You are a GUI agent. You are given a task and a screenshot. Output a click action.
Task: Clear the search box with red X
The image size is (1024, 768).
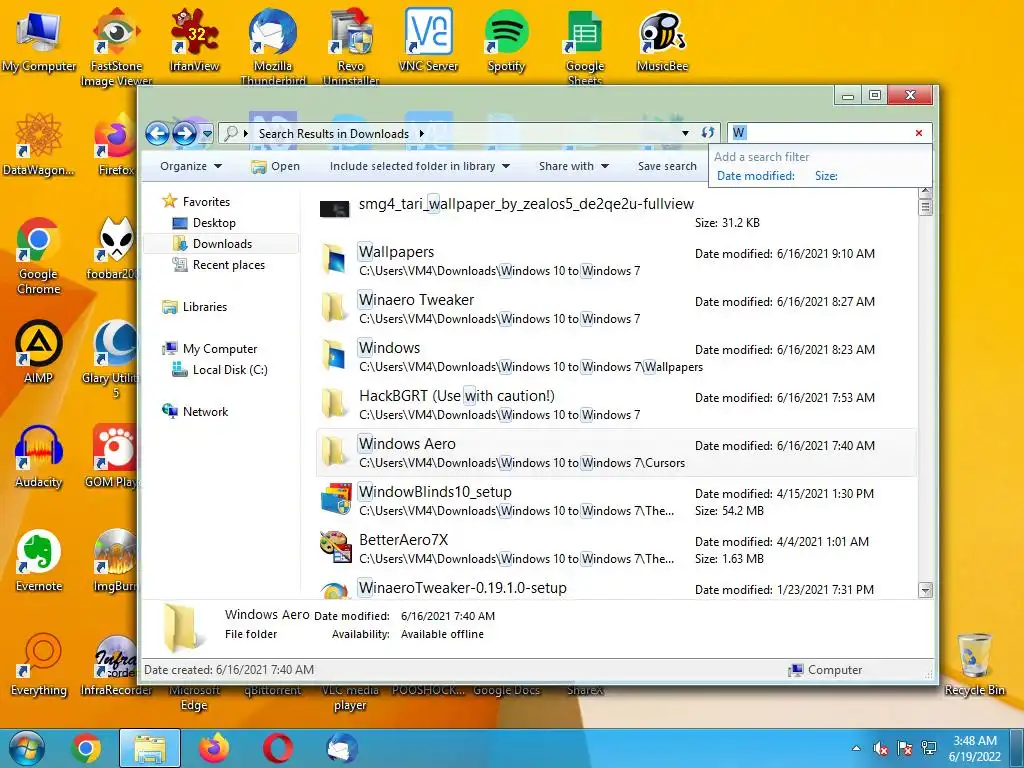[x=919, y=133]
